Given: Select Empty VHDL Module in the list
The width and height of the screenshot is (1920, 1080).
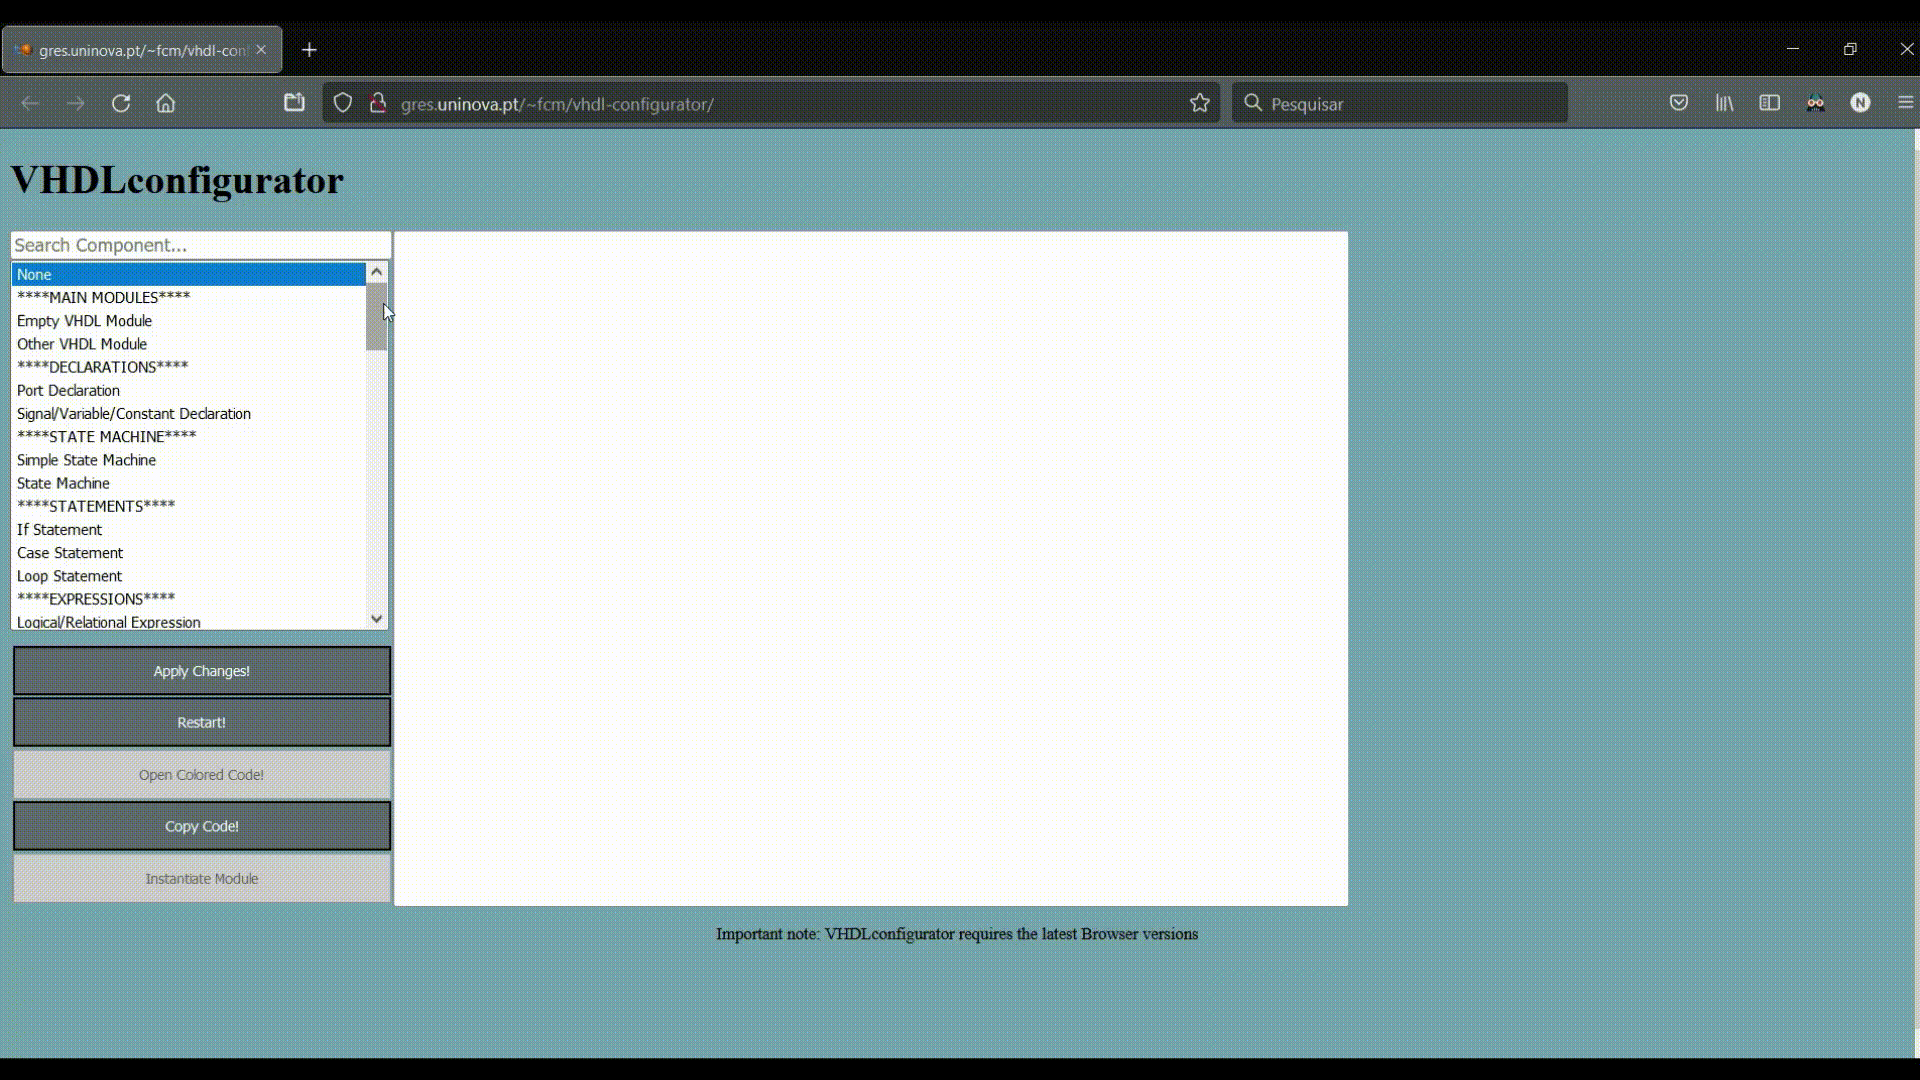Looking at the screenshot, I should tap(85, 321).
